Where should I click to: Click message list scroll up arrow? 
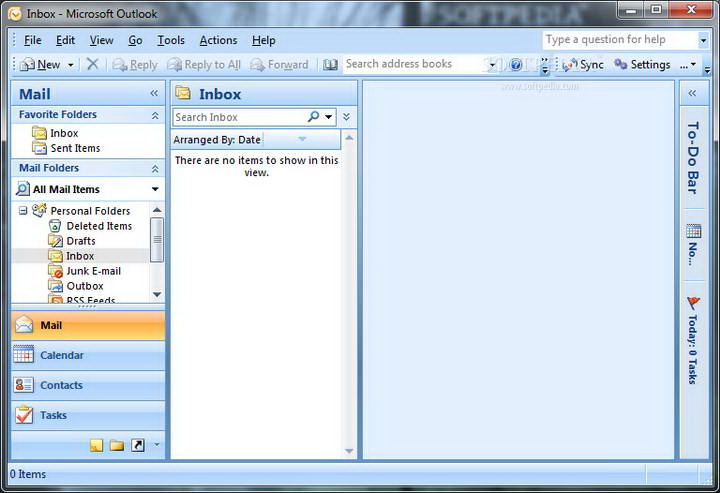point(349,138)
